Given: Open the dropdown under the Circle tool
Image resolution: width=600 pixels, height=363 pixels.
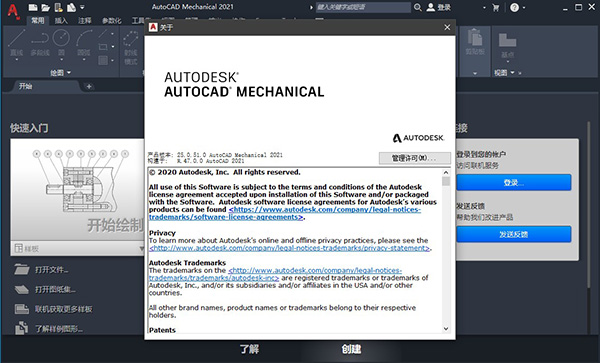Looking at the screenshot, I should click(x=61, y=60).
